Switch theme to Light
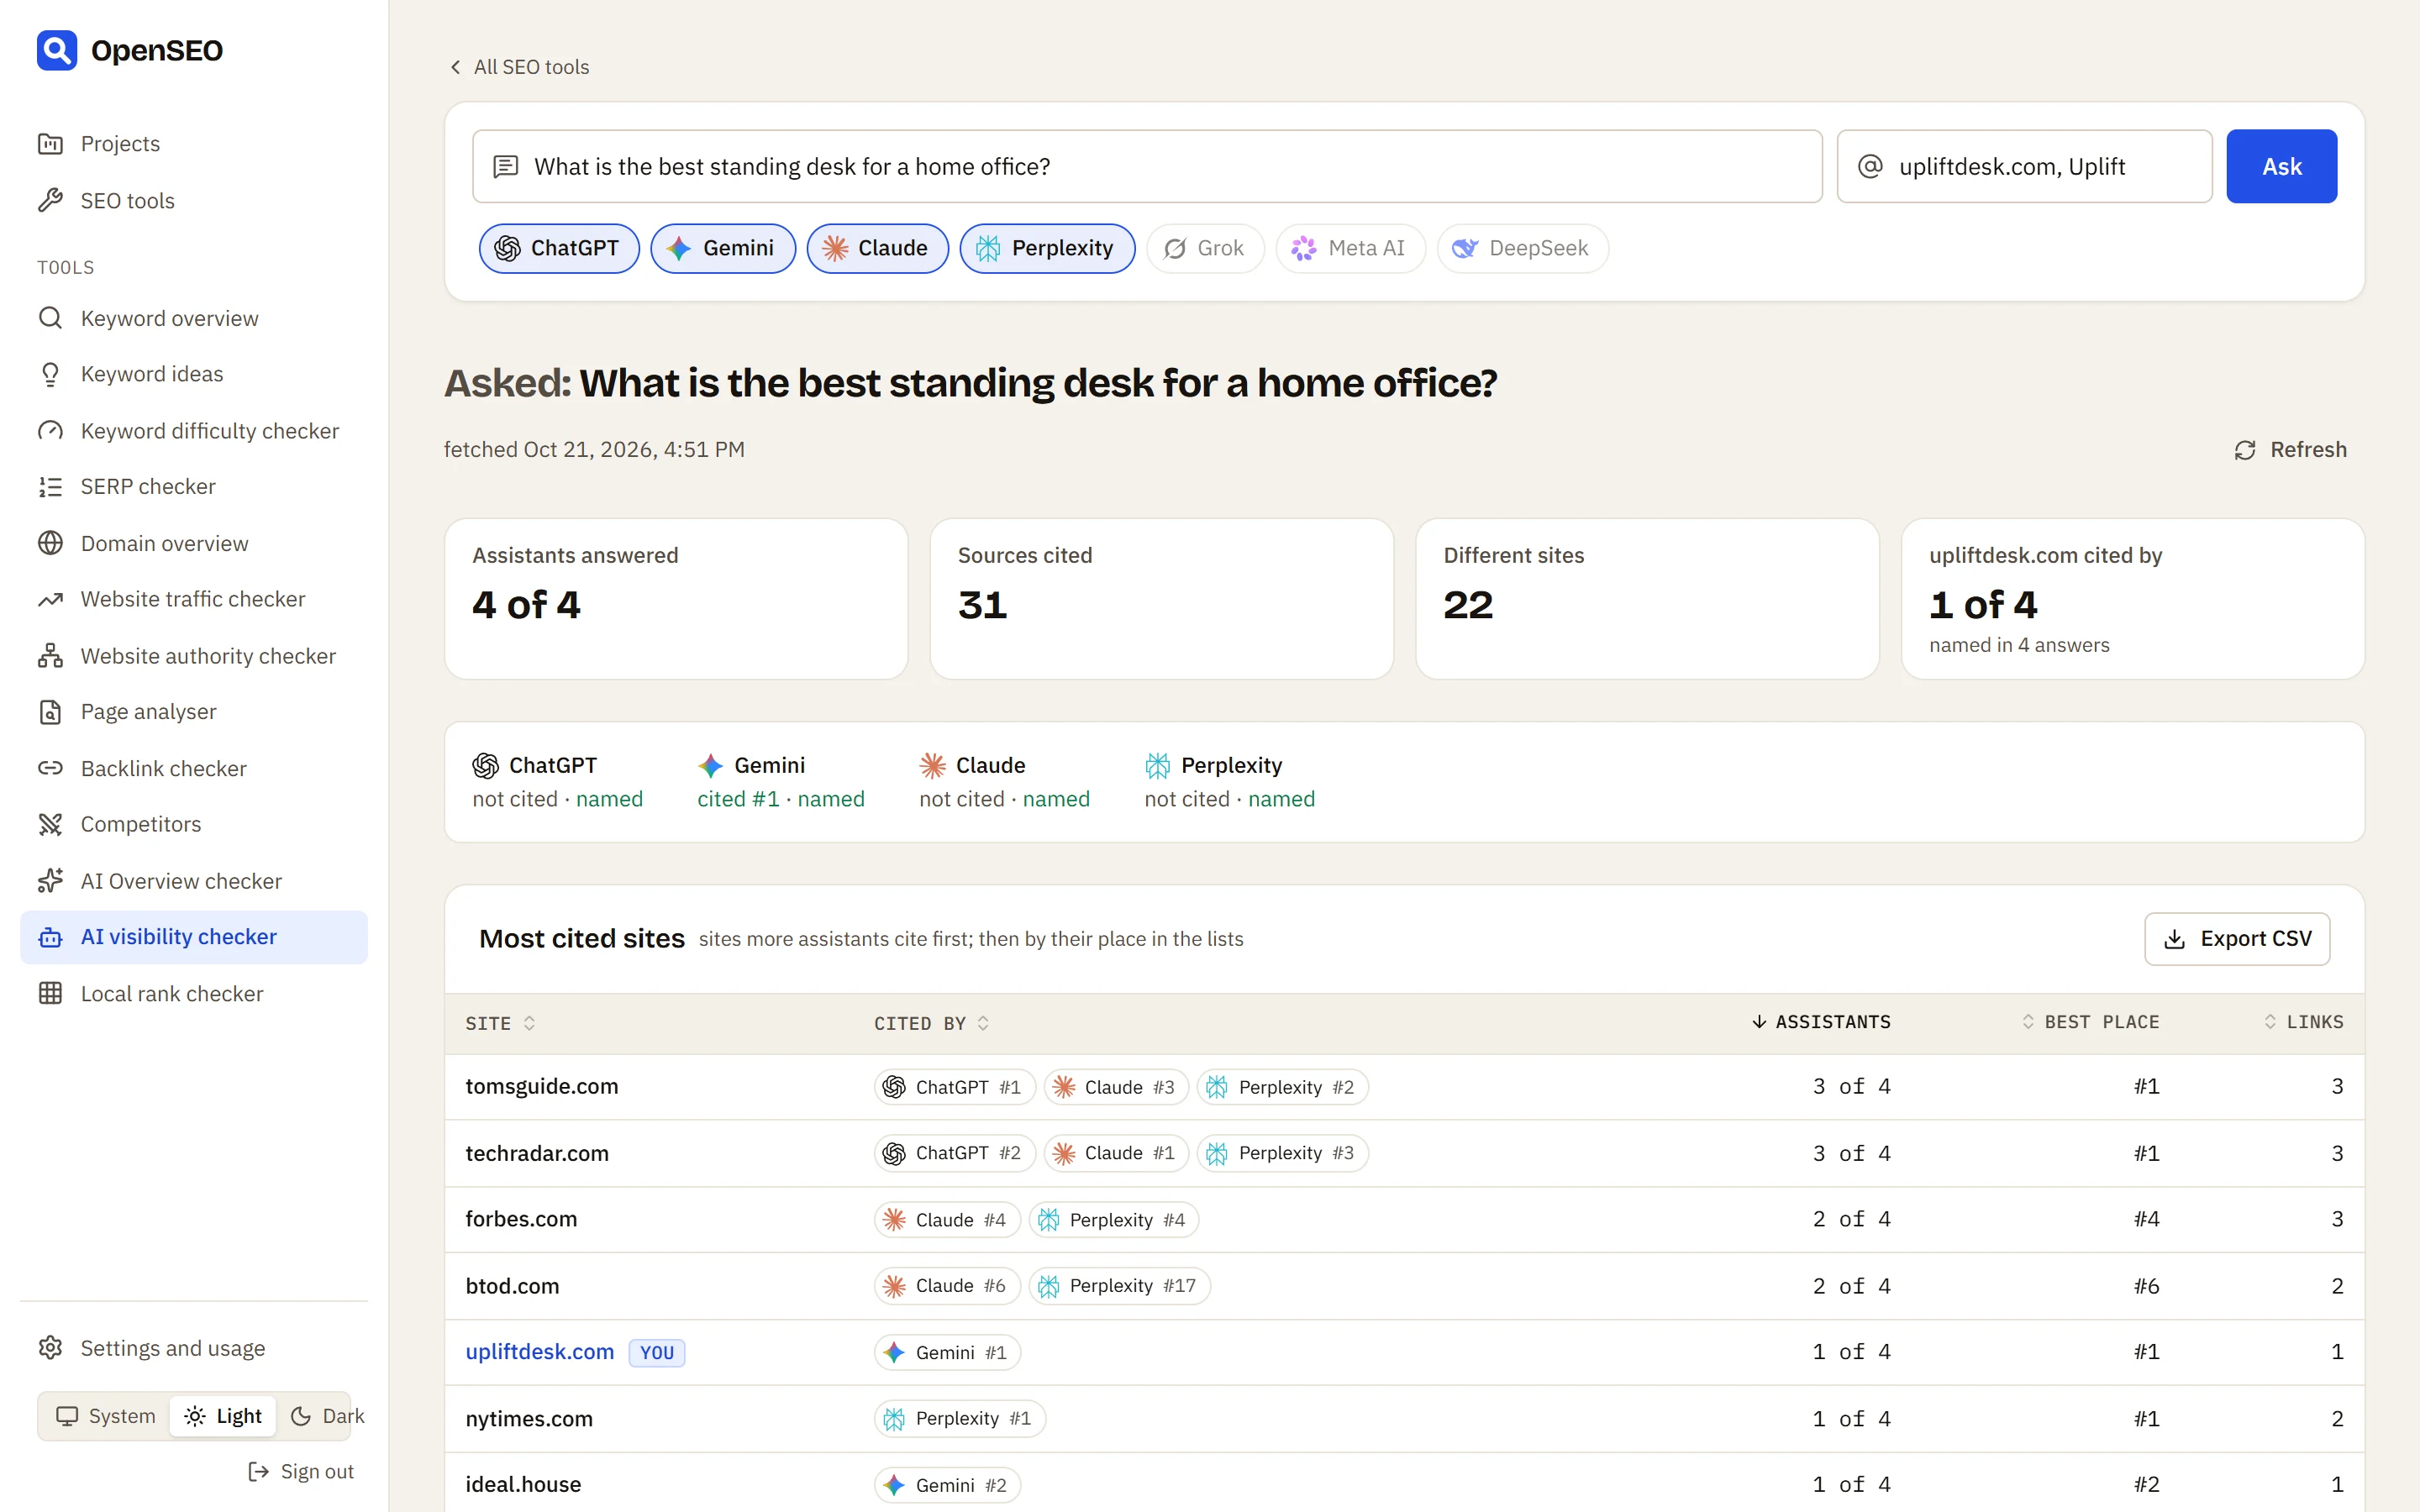The width and height of the screenshot is (2420, 1512). pos(223,1416)
